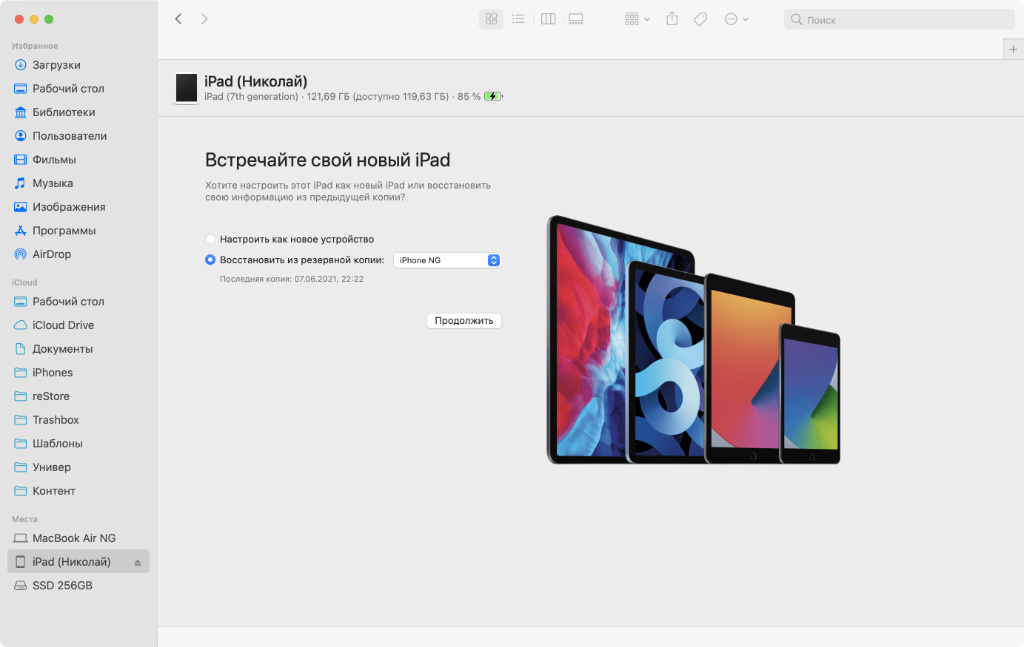Add a new tab with plus button
Screen dimensions: 1024x647
point(1013,49)
